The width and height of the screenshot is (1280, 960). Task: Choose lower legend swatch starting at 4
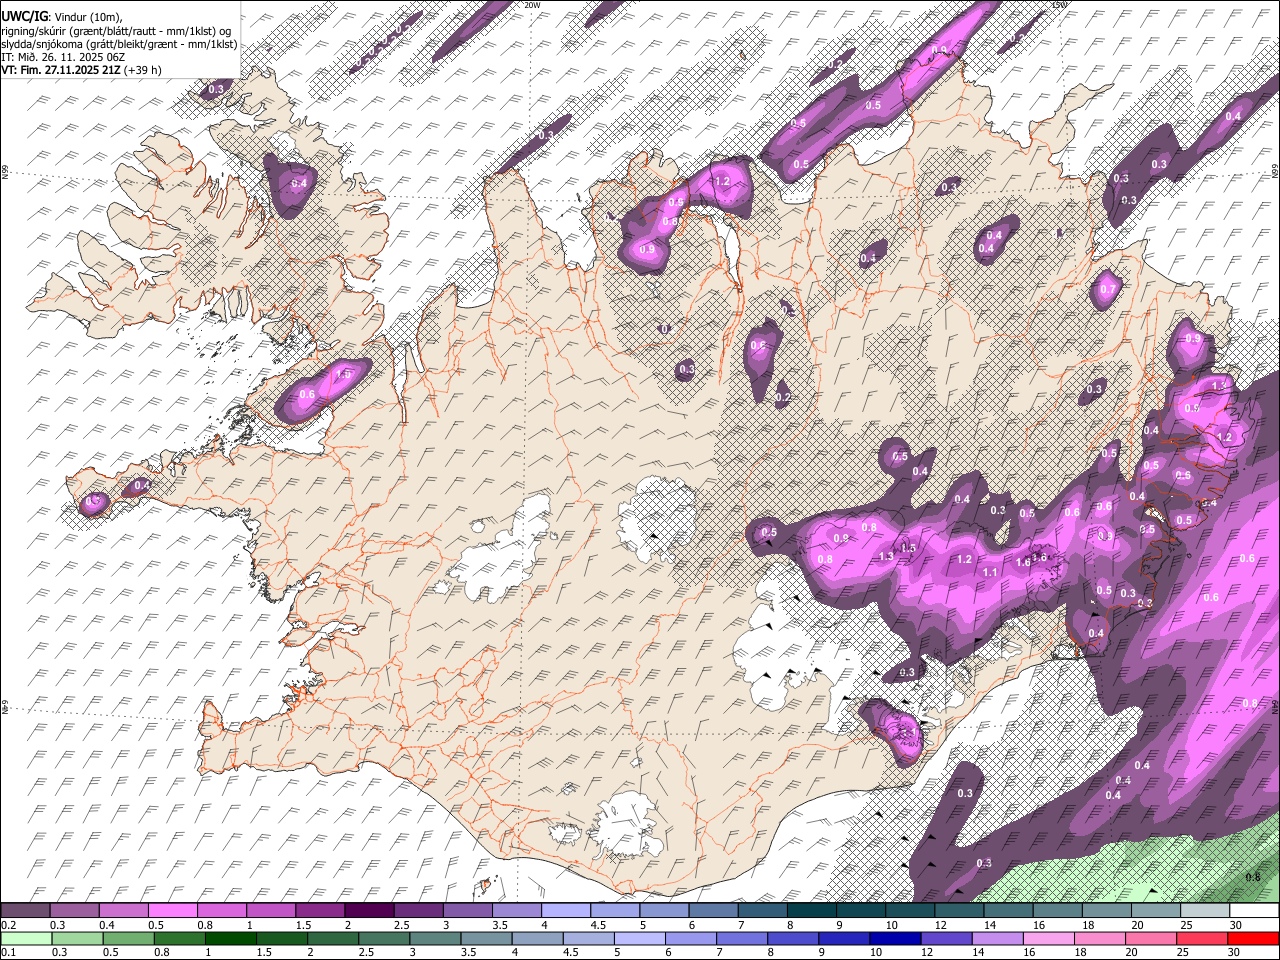537,938
